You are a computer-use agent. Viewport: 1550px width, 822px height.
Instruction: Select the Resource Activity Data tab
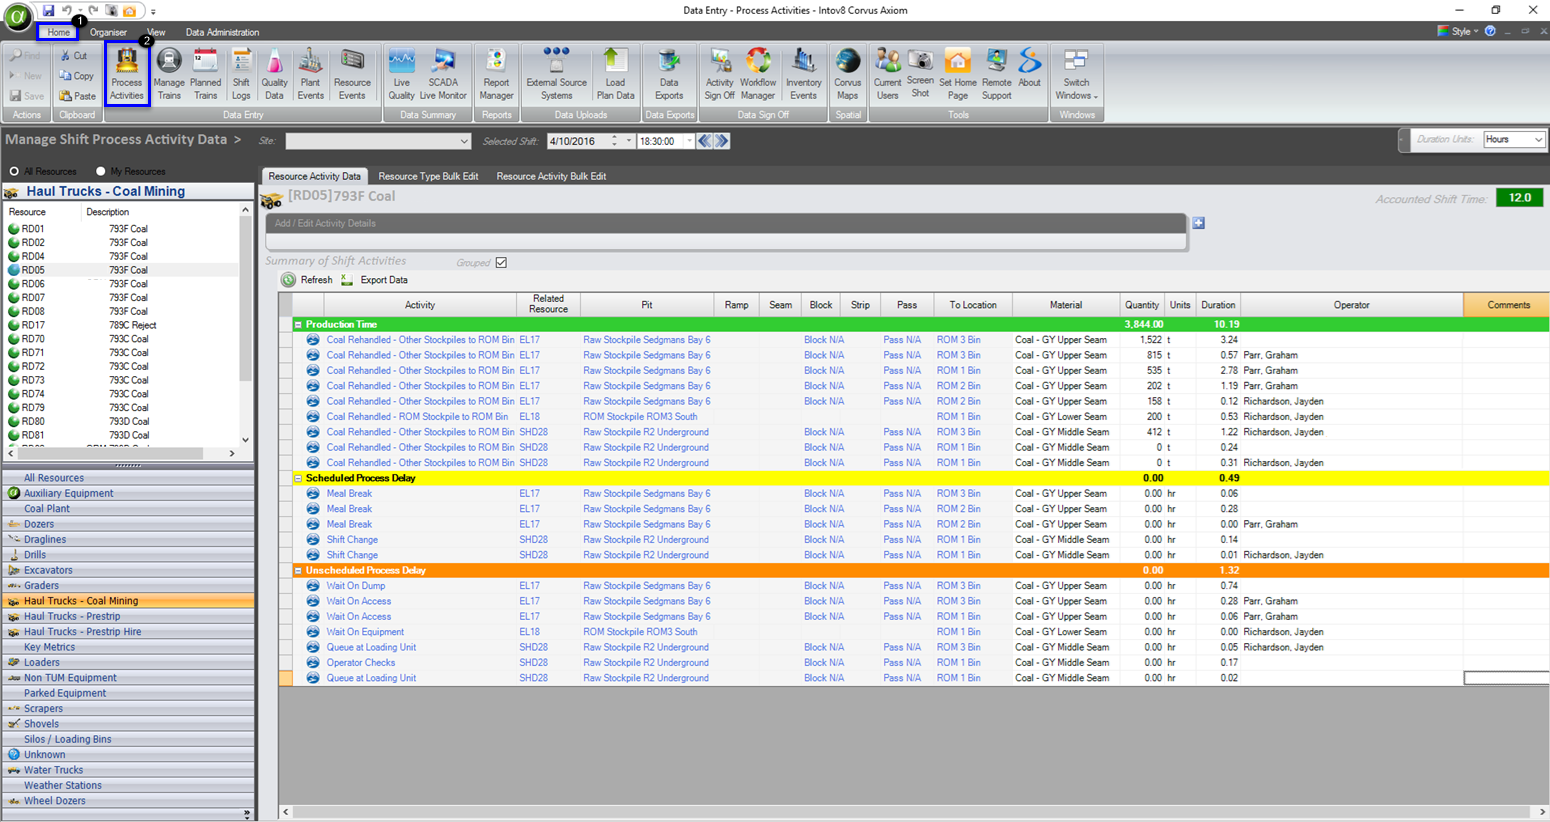pos(314,176)
